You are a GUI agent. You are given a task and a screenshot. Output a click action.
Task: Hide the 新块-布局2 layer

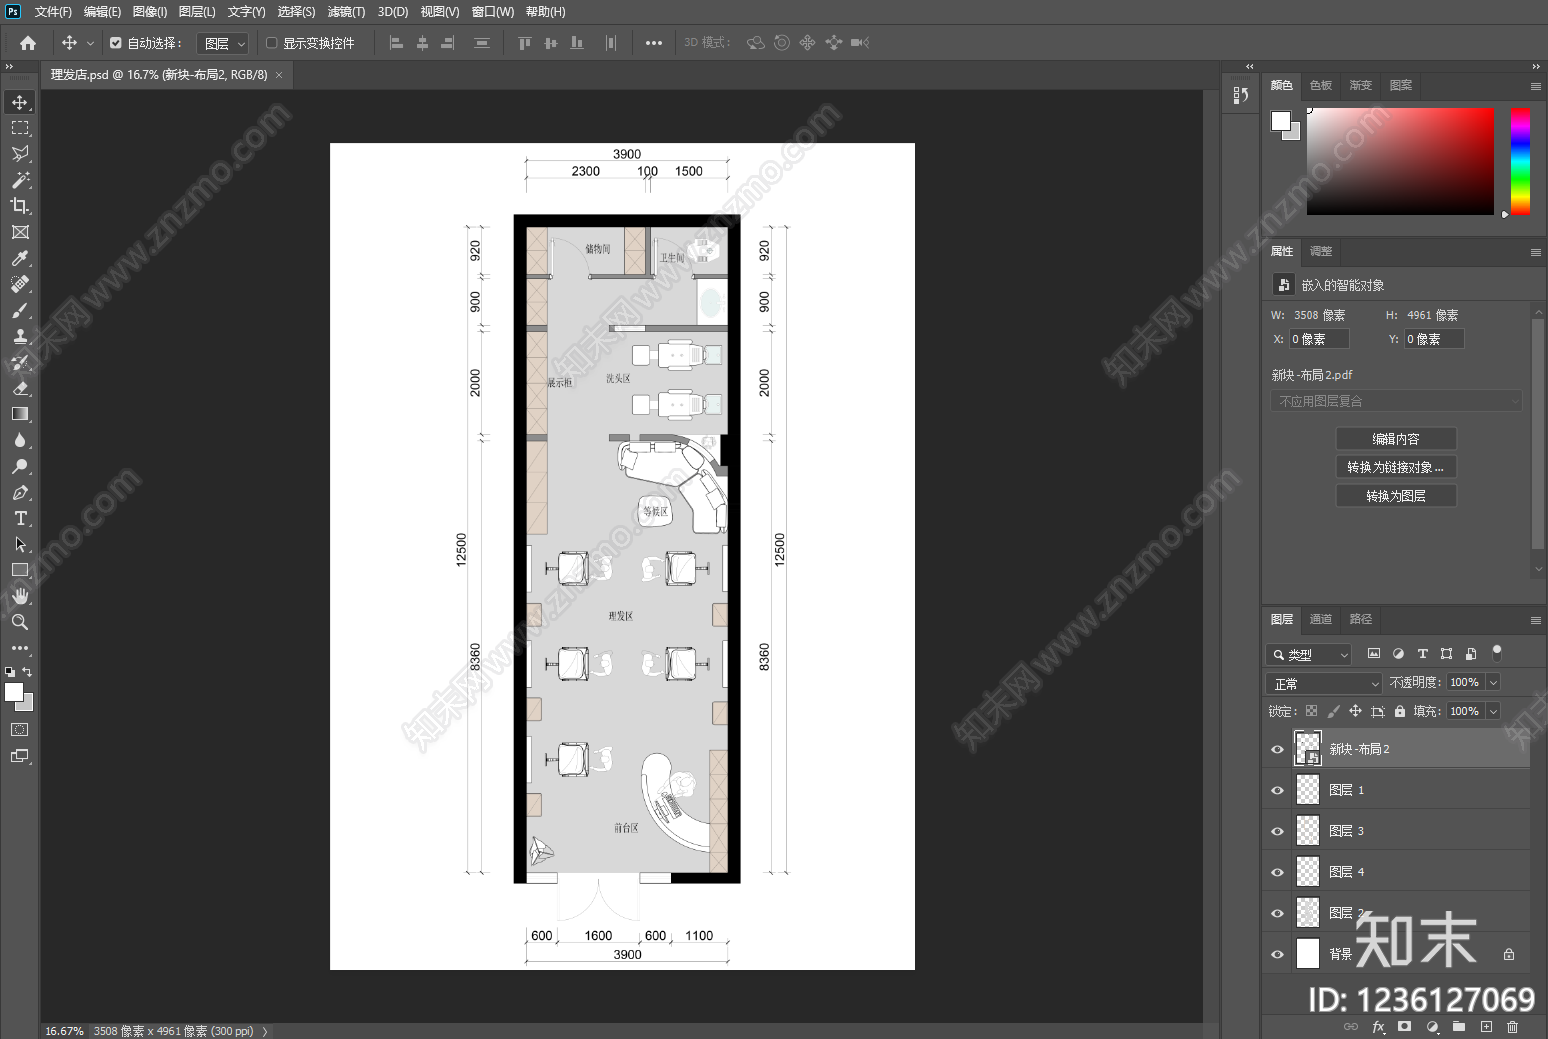(x=1277, y=749)
